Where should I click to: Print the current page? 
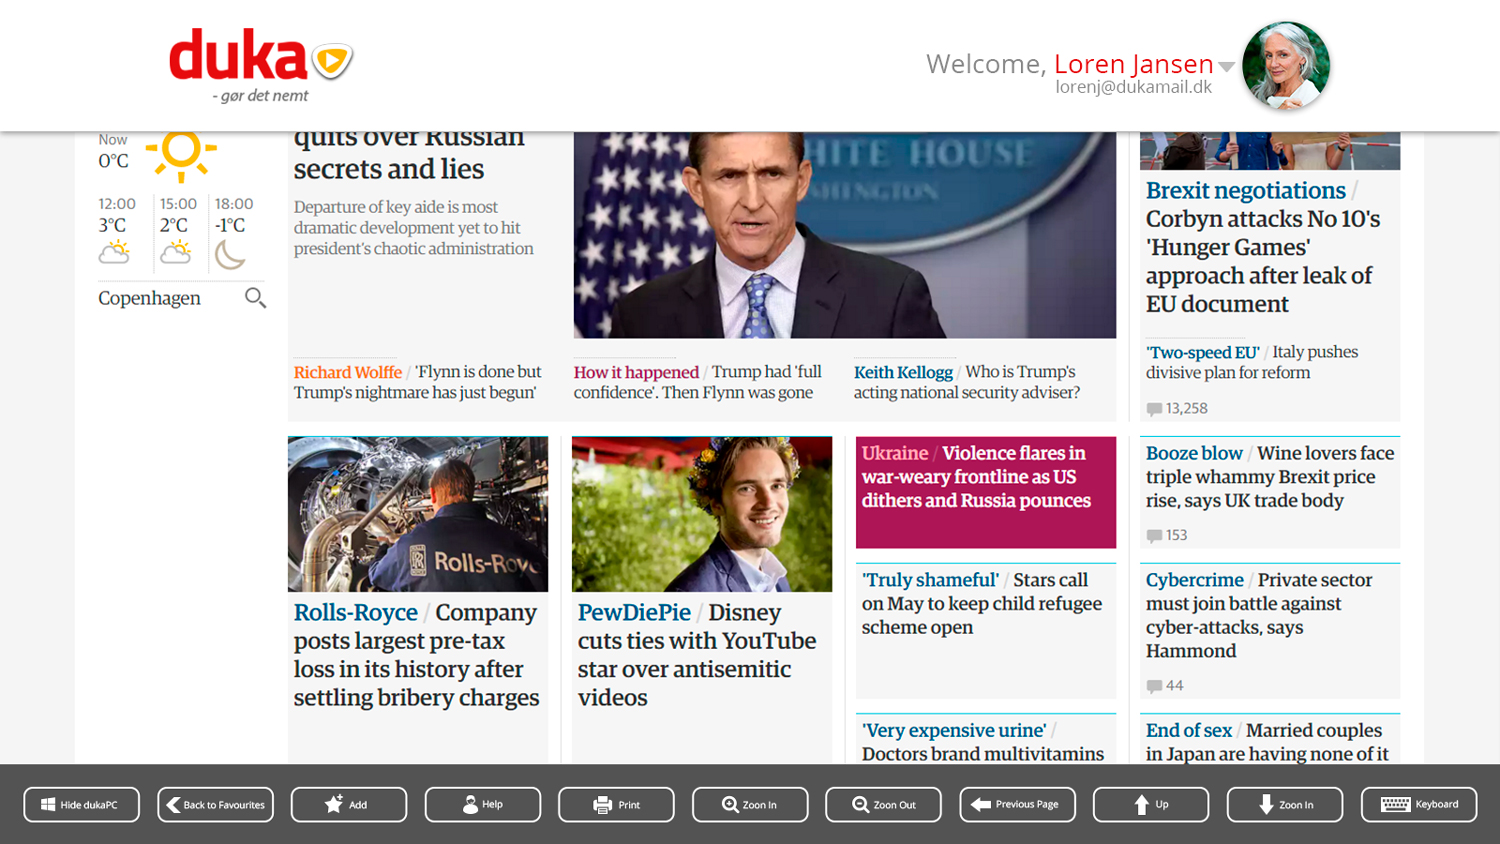coord(616,804)
